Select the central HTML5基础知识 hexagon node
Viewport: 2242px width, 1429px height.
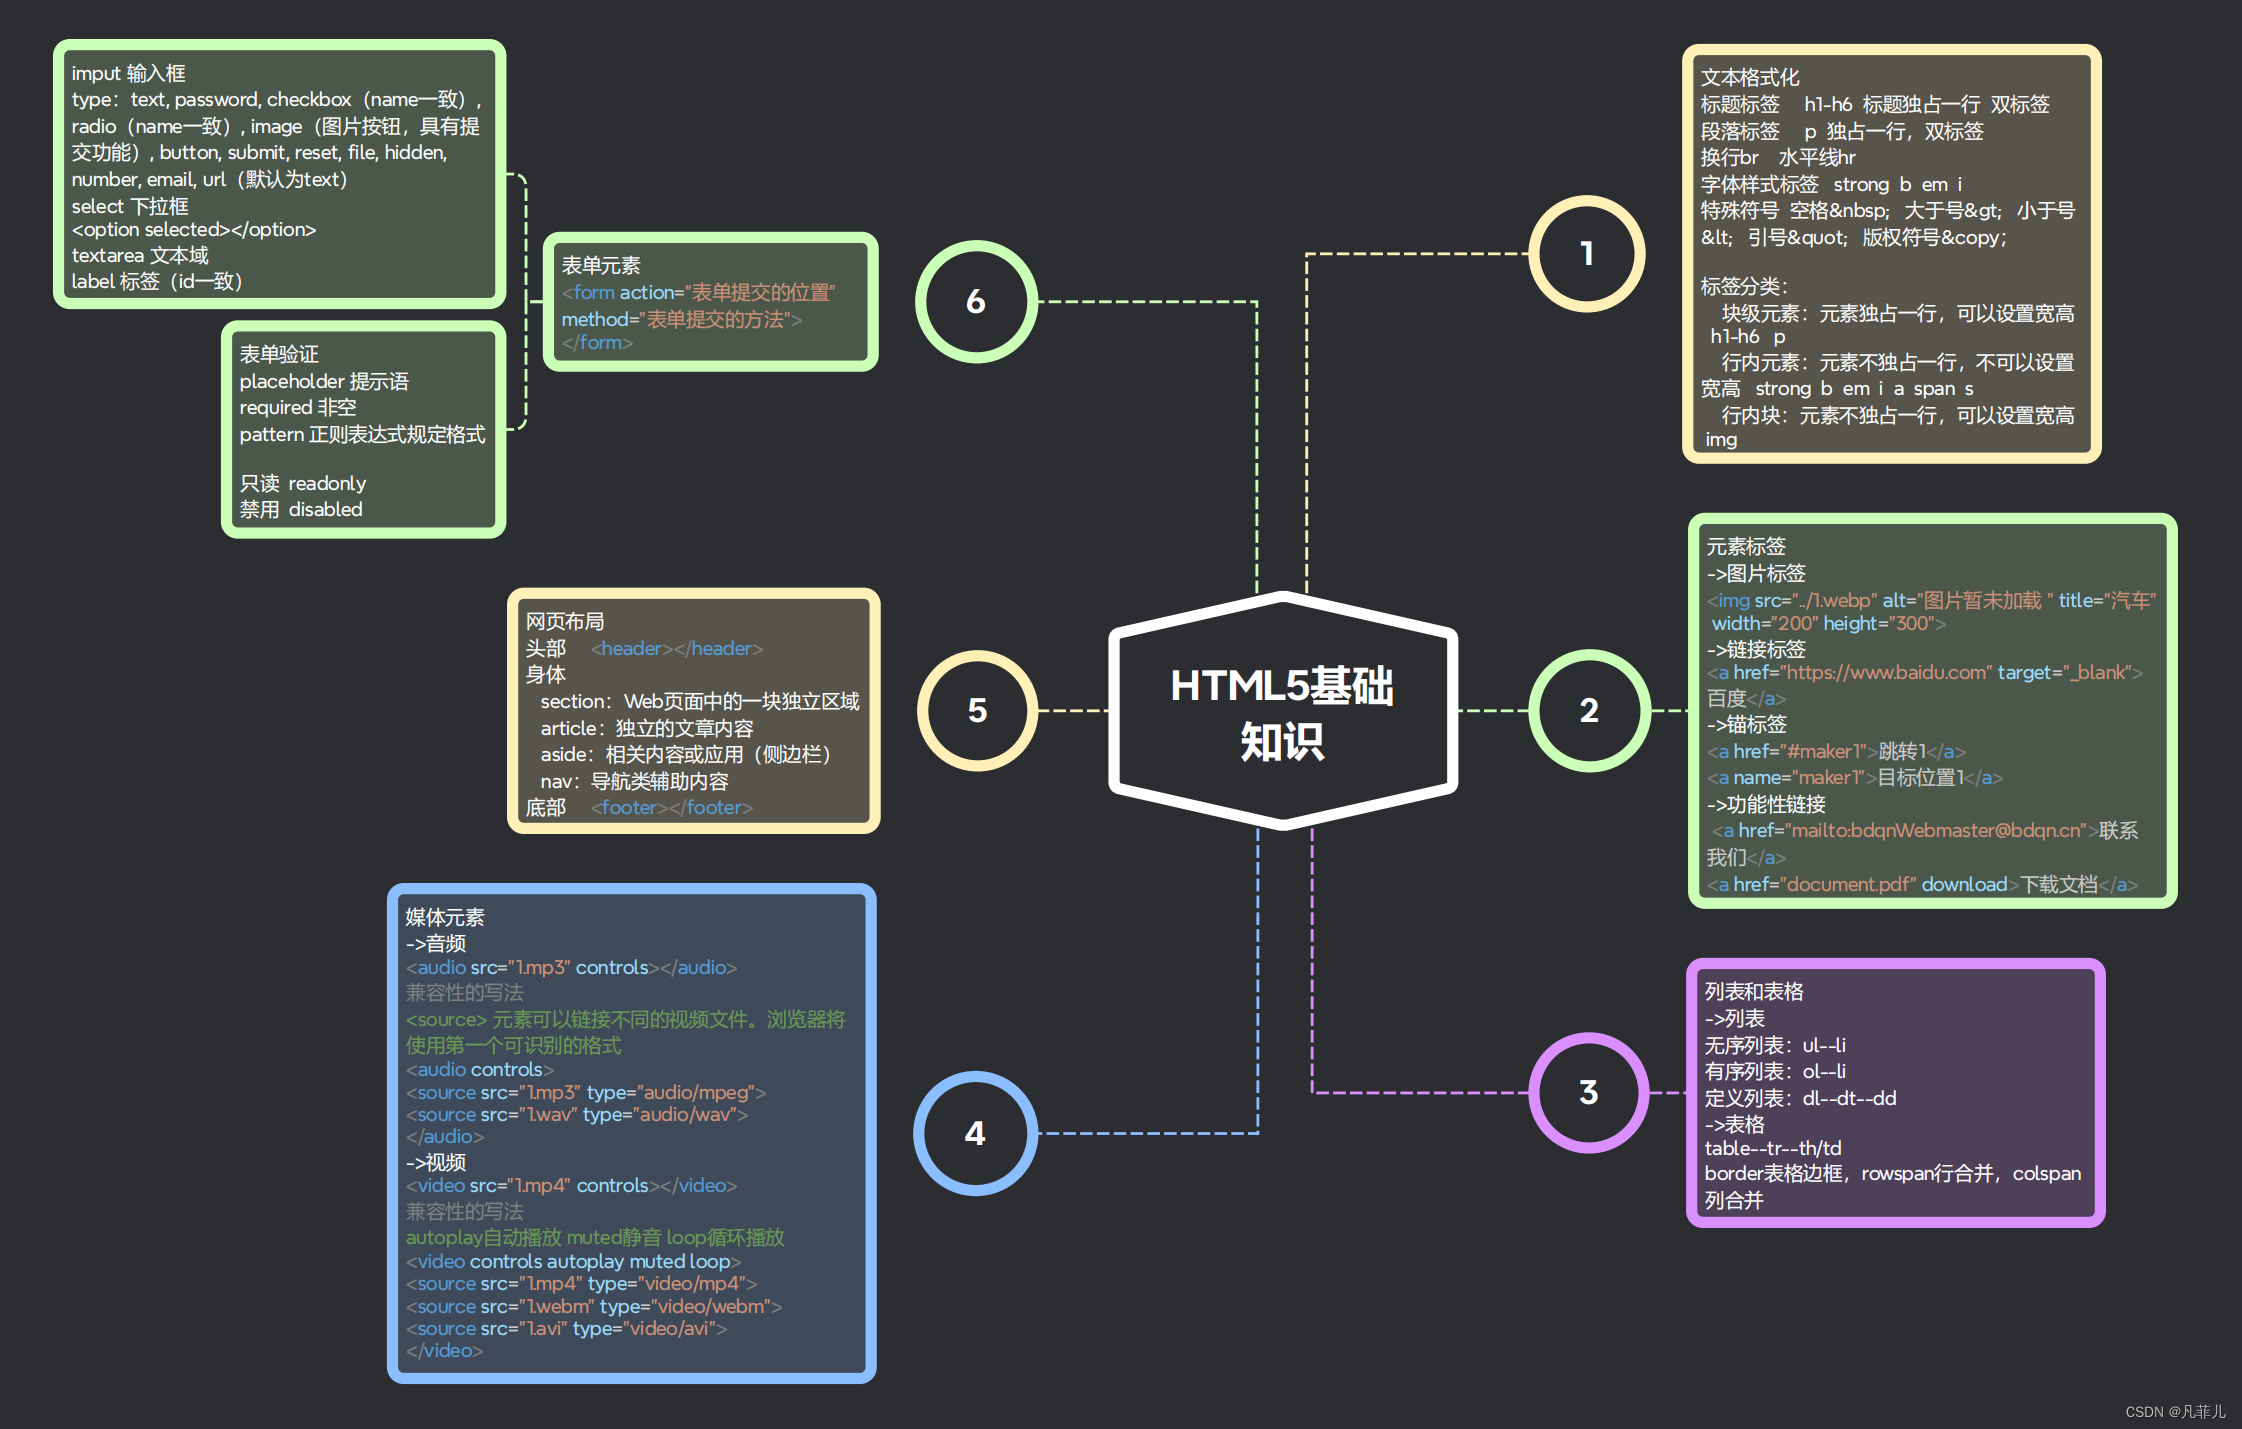pos(1282,711)
